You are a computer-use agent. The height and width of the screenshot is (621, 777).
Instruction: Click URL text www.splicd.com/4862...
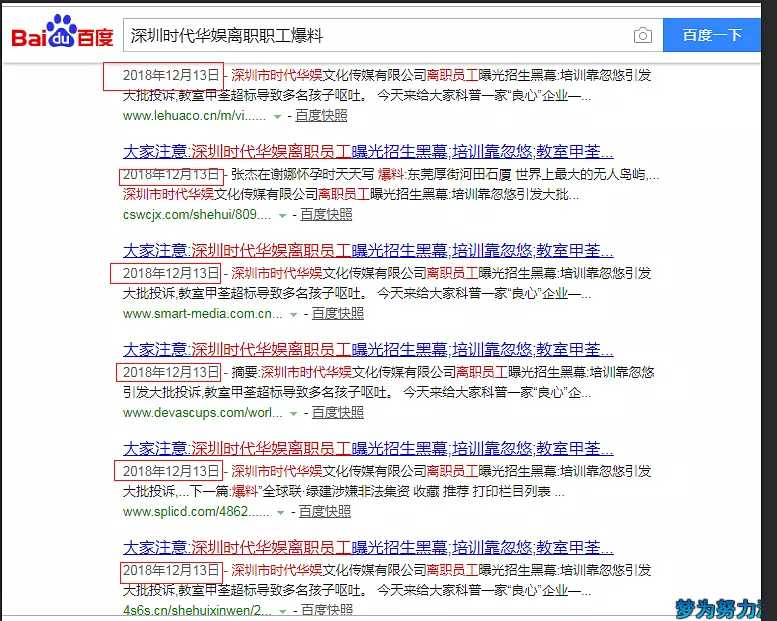click(197, 511)
